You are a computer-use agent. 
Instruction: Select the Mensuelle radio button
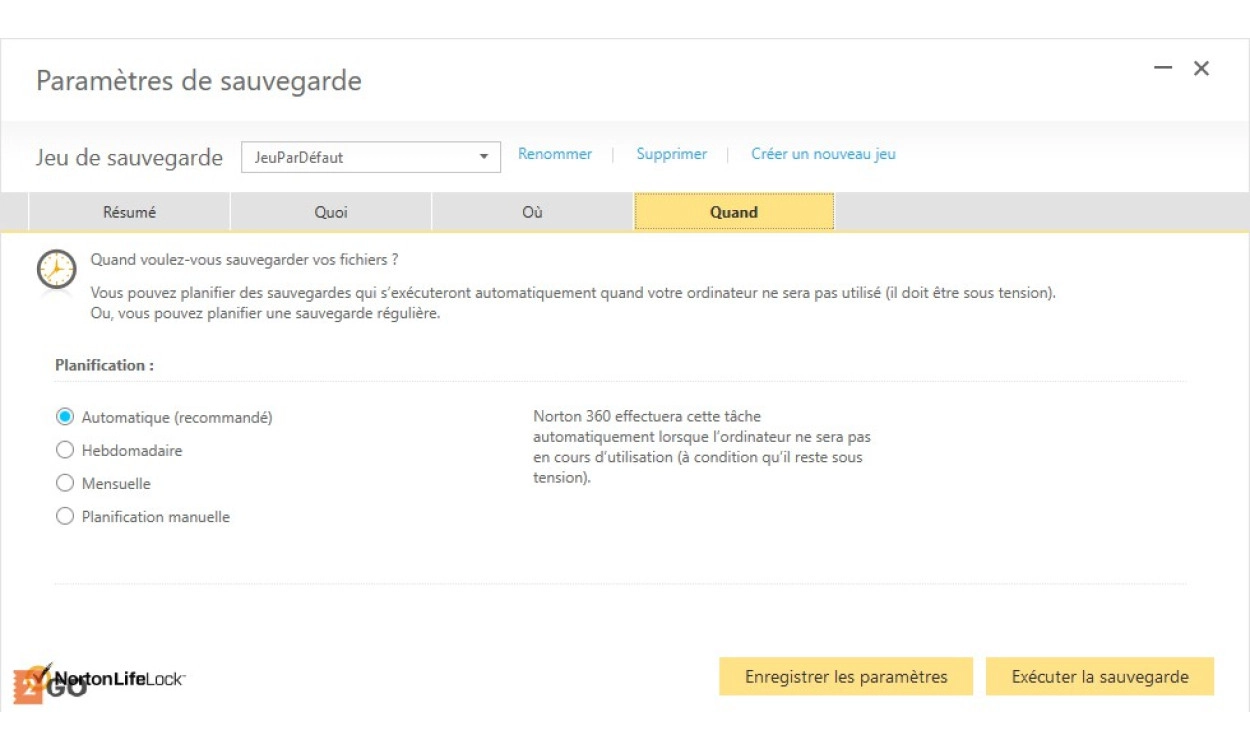(x=65, y=483)
